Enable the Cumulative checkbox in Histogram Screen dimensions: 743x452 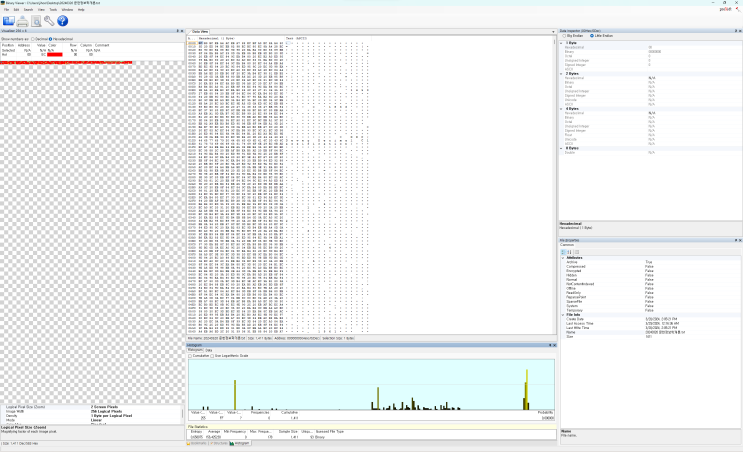click(190, 356)
